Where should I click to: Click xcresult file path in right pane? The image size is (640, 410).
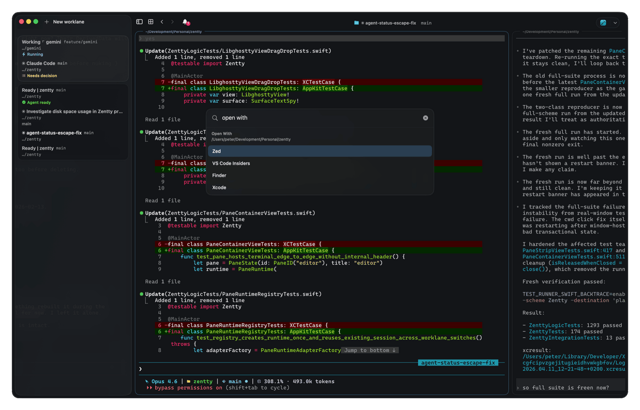(573, 363)
